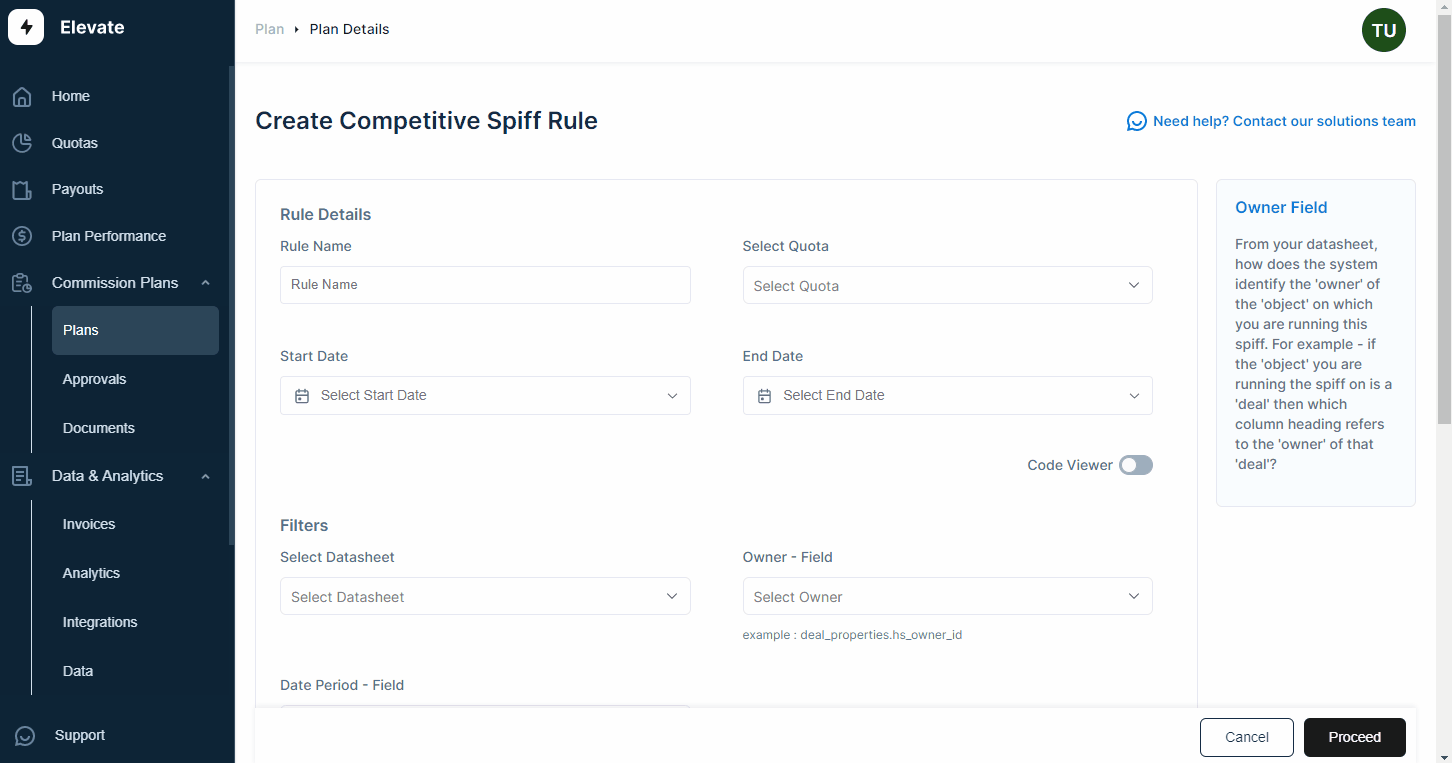Click the Payouts sidebar icon

(x=22, y=190)
